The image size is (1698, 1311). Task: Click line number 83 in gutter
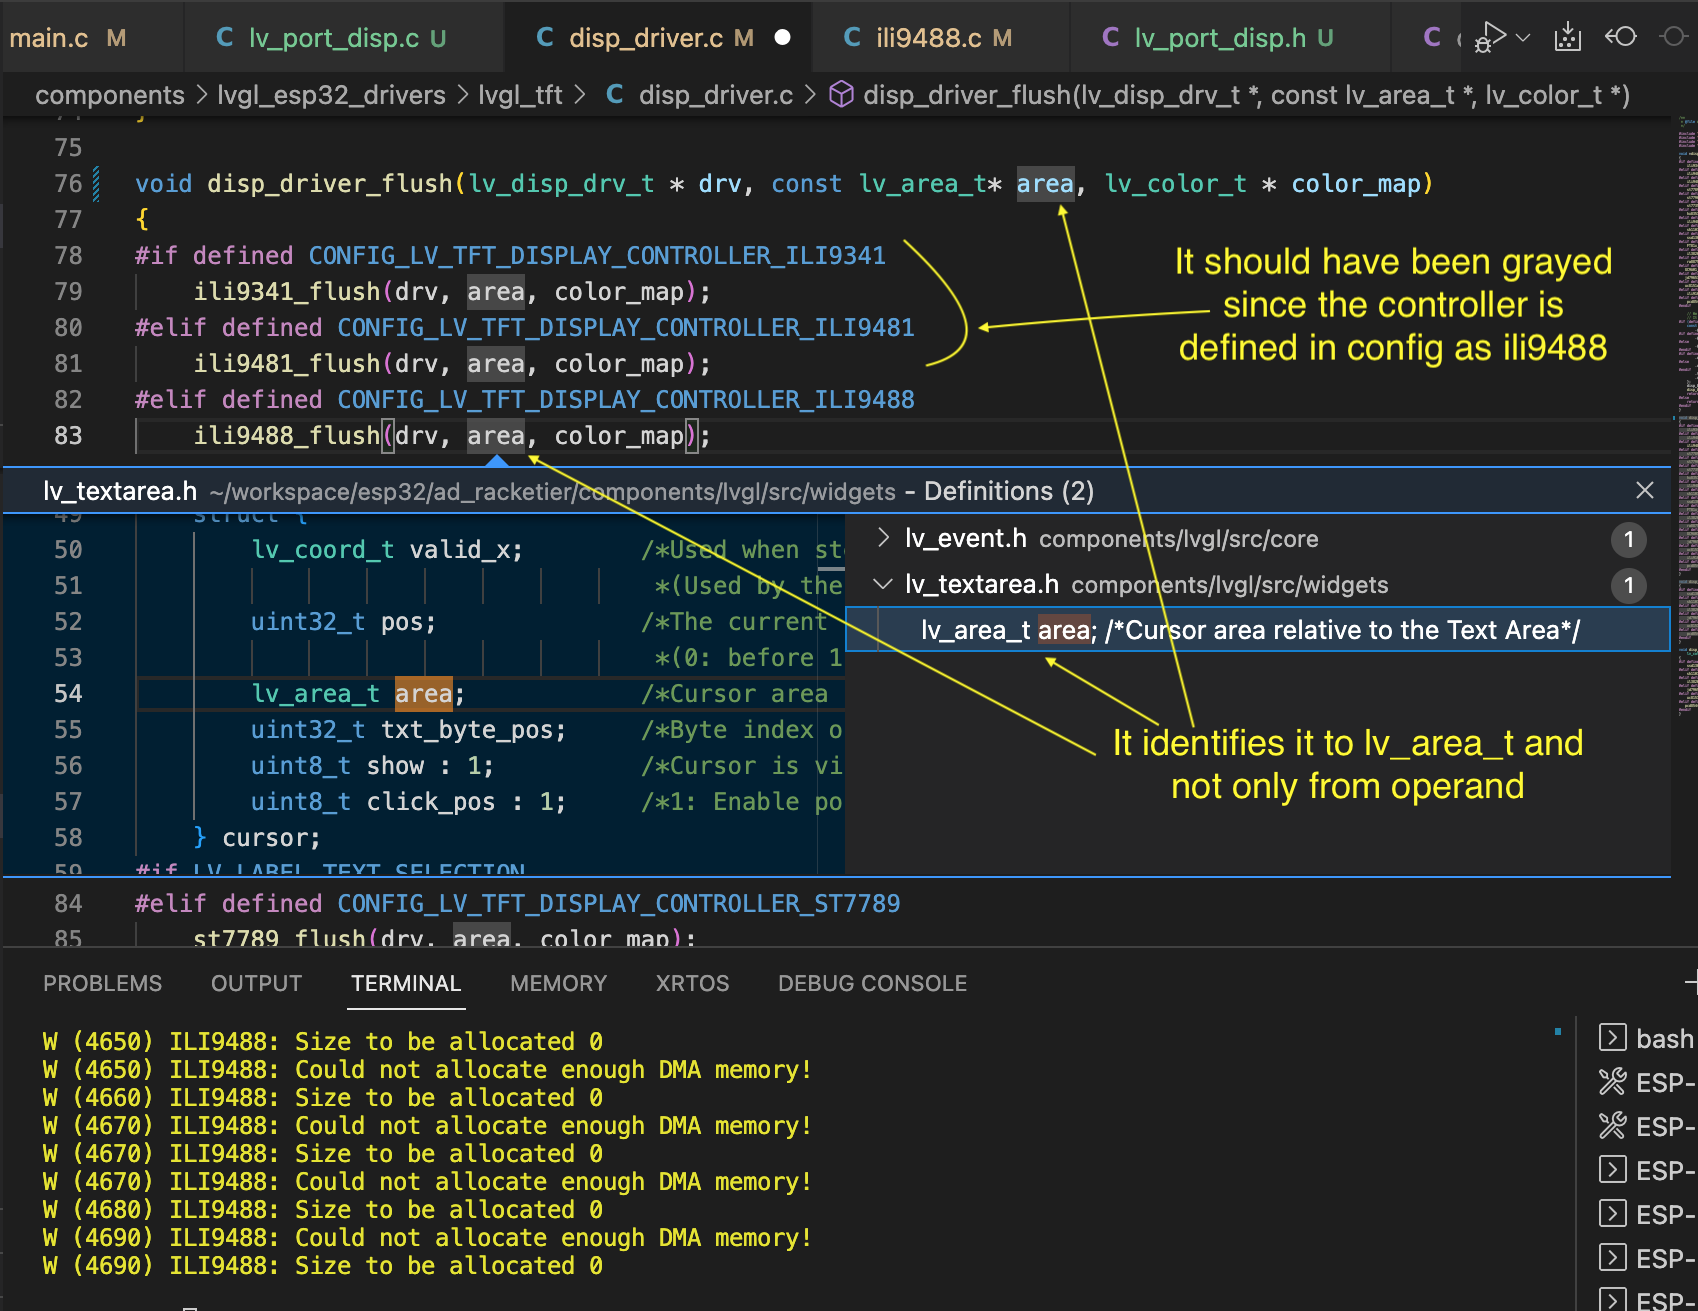68,435
